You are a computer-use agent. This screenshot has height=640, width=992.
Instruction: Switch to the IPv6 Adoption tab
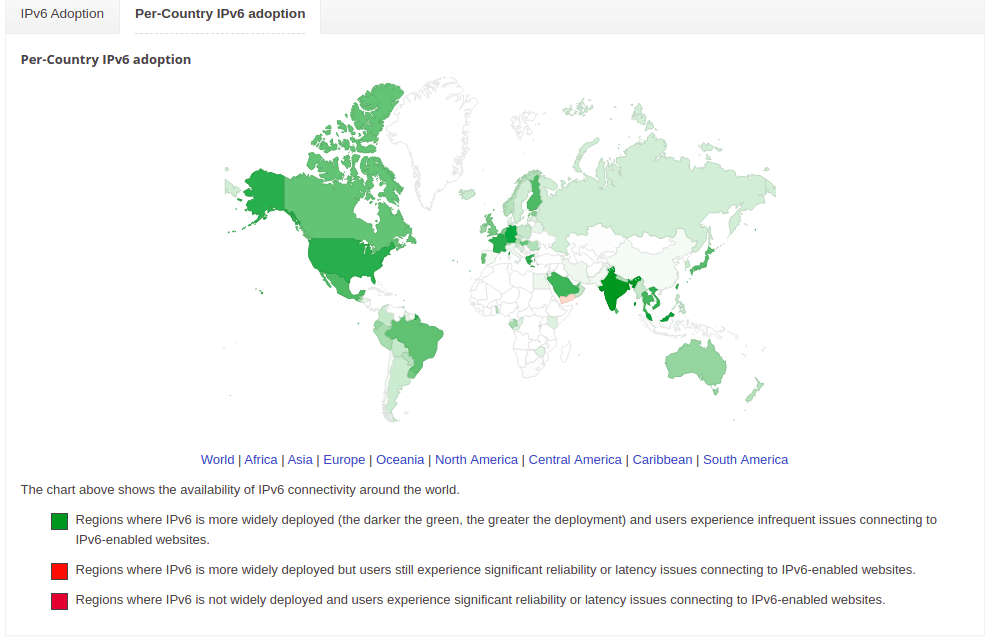tap(61, 13)
